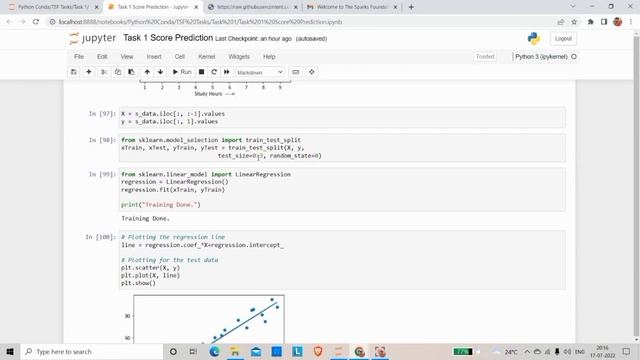Click the Python logo icon
The image size is (640, 360).
(x=533, y=38)
